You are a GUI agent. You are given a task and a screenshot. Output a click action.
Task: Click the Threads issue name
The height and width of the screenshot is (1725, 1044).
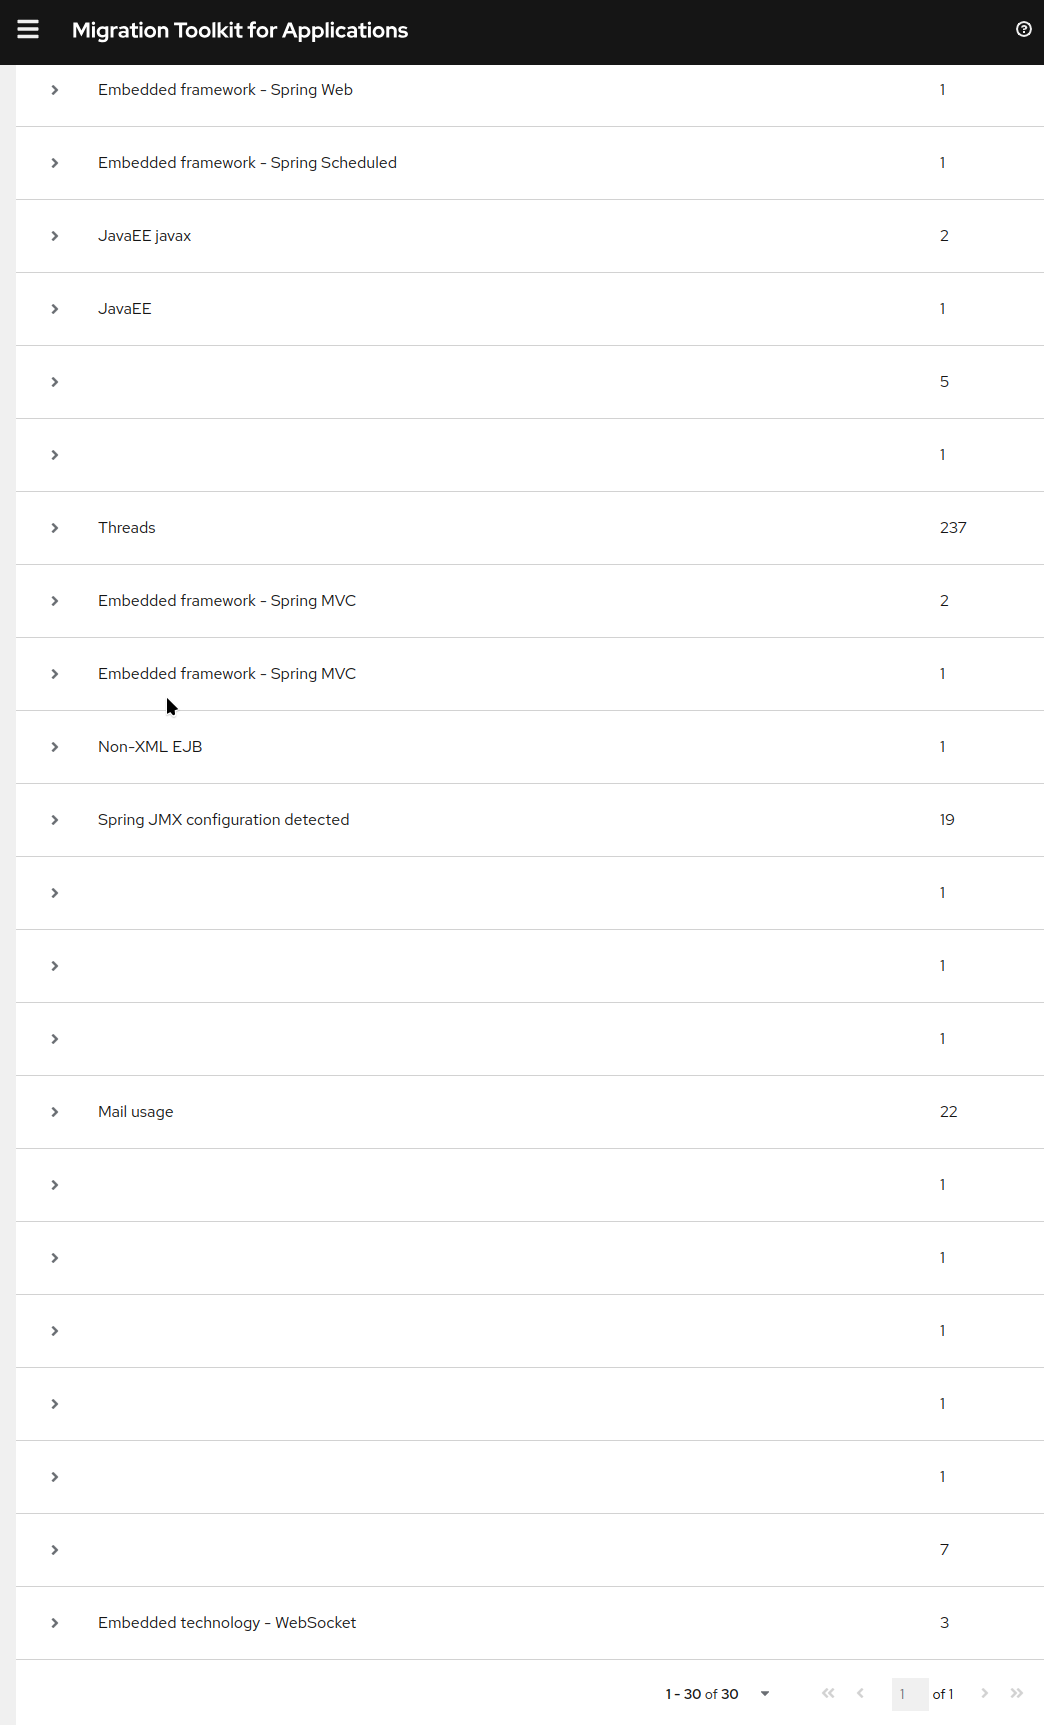127,528
